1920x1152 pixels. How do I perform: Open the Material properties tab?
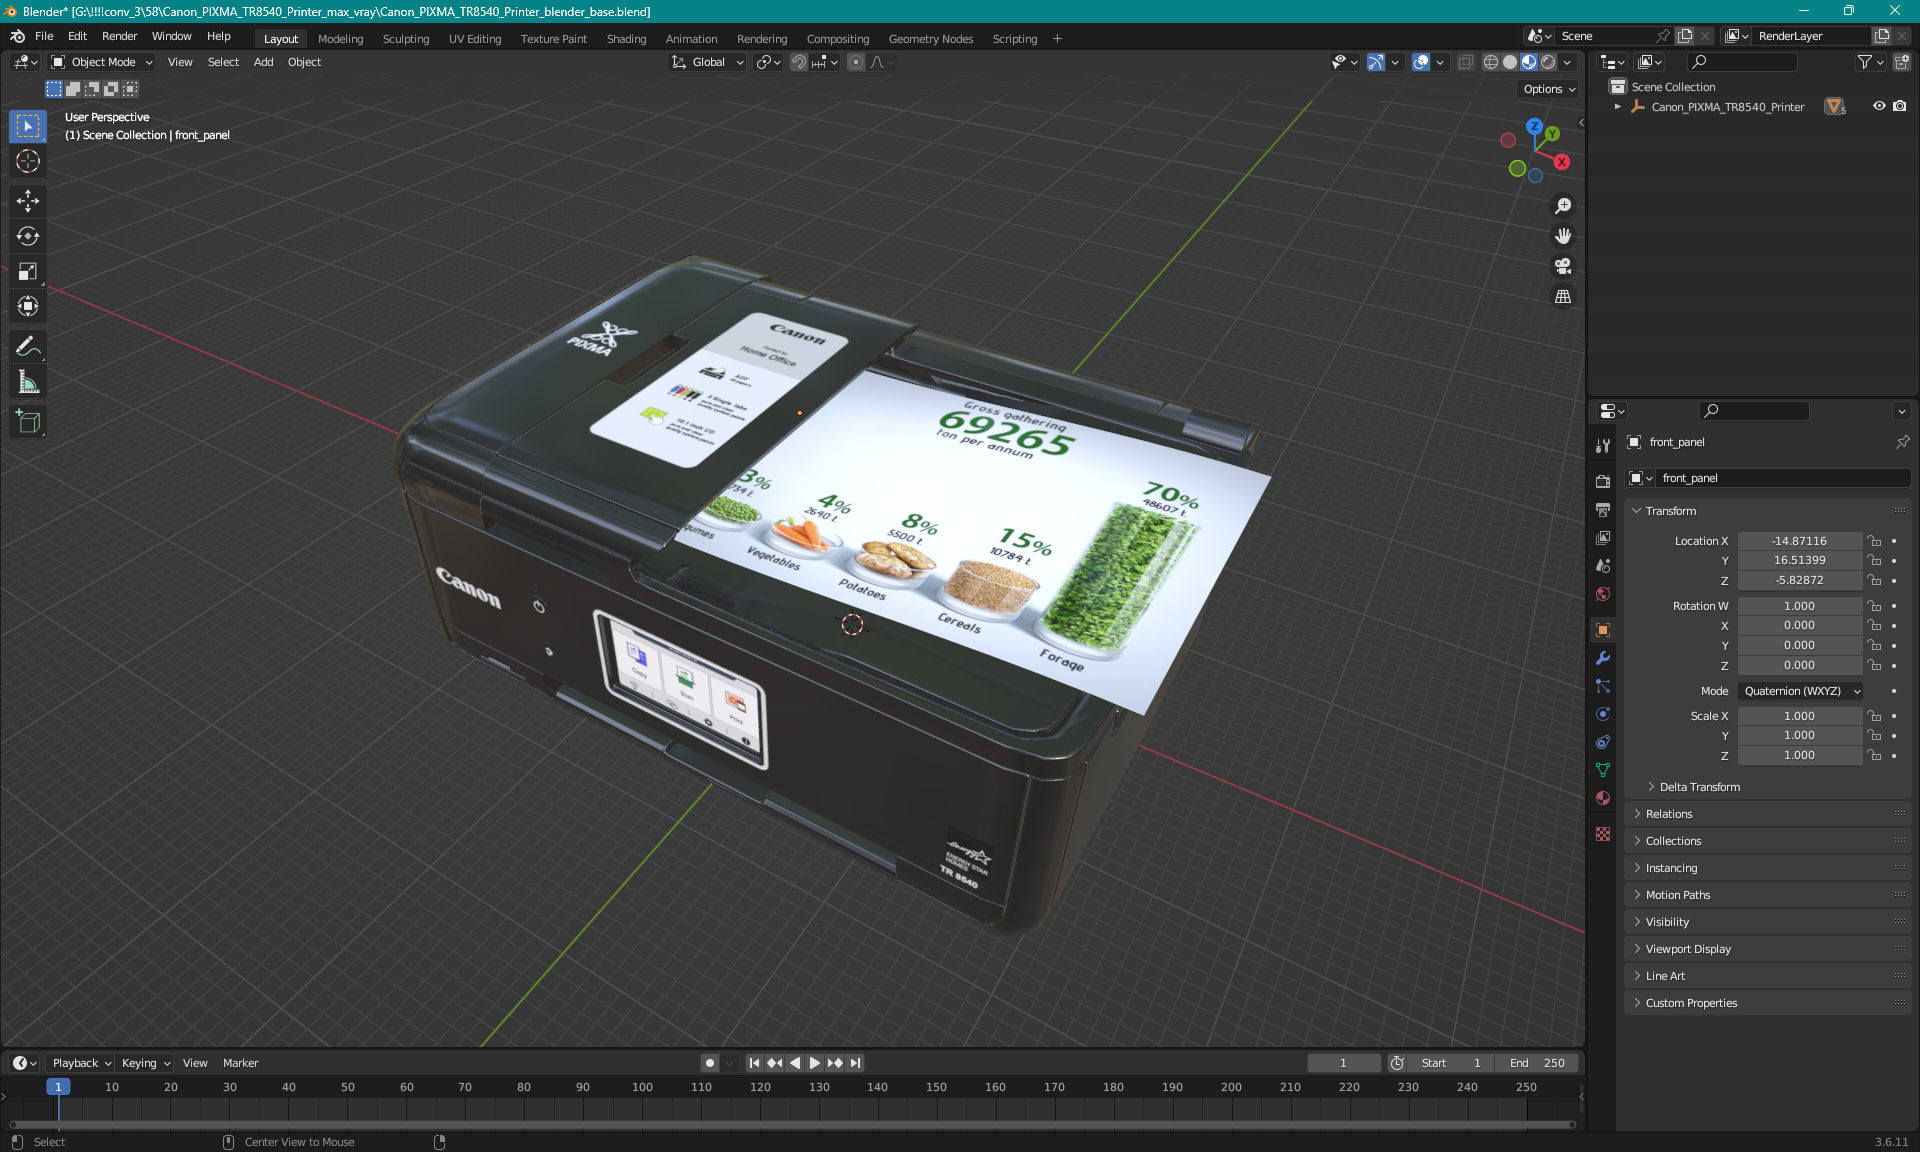[x=1603, y=798]
